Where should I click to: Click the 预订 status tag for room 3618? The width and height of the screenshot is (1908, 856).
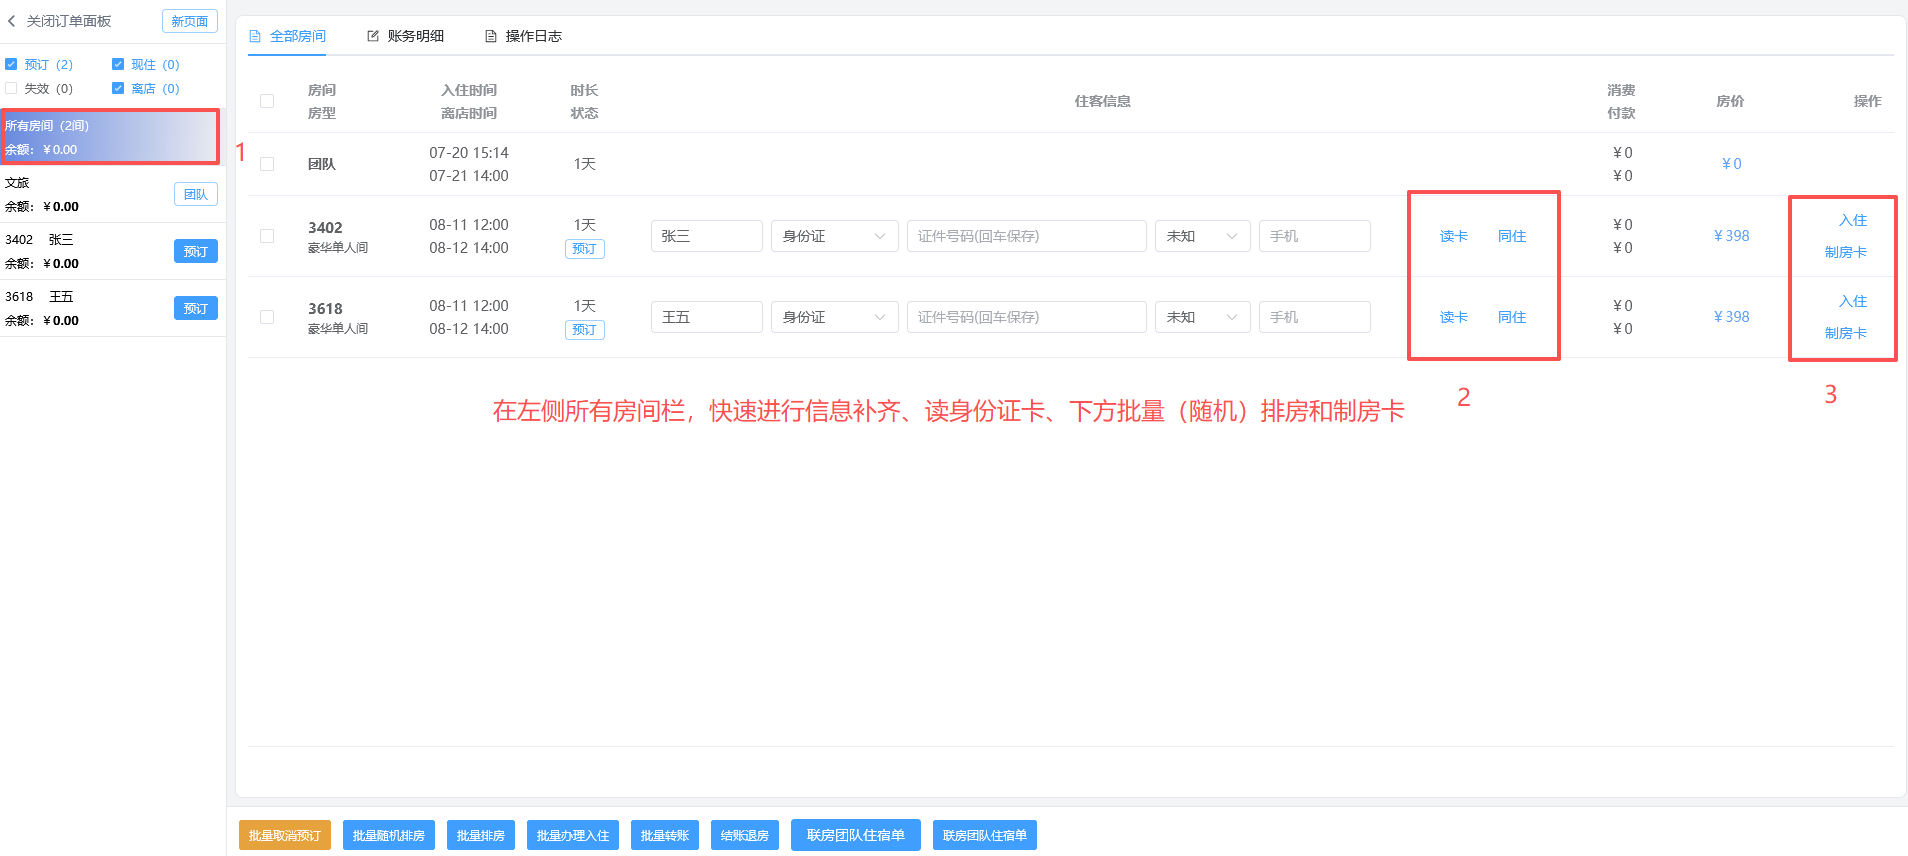click(585, 330)
